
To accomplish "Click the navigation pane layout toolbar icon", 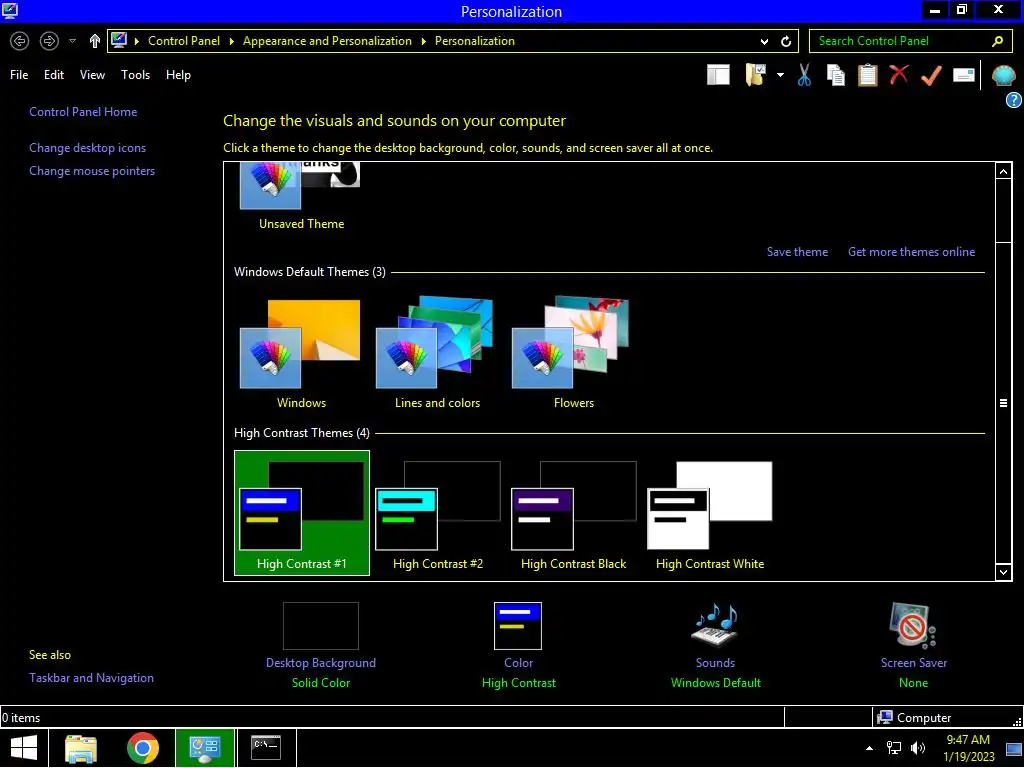I will coord(718,75).
